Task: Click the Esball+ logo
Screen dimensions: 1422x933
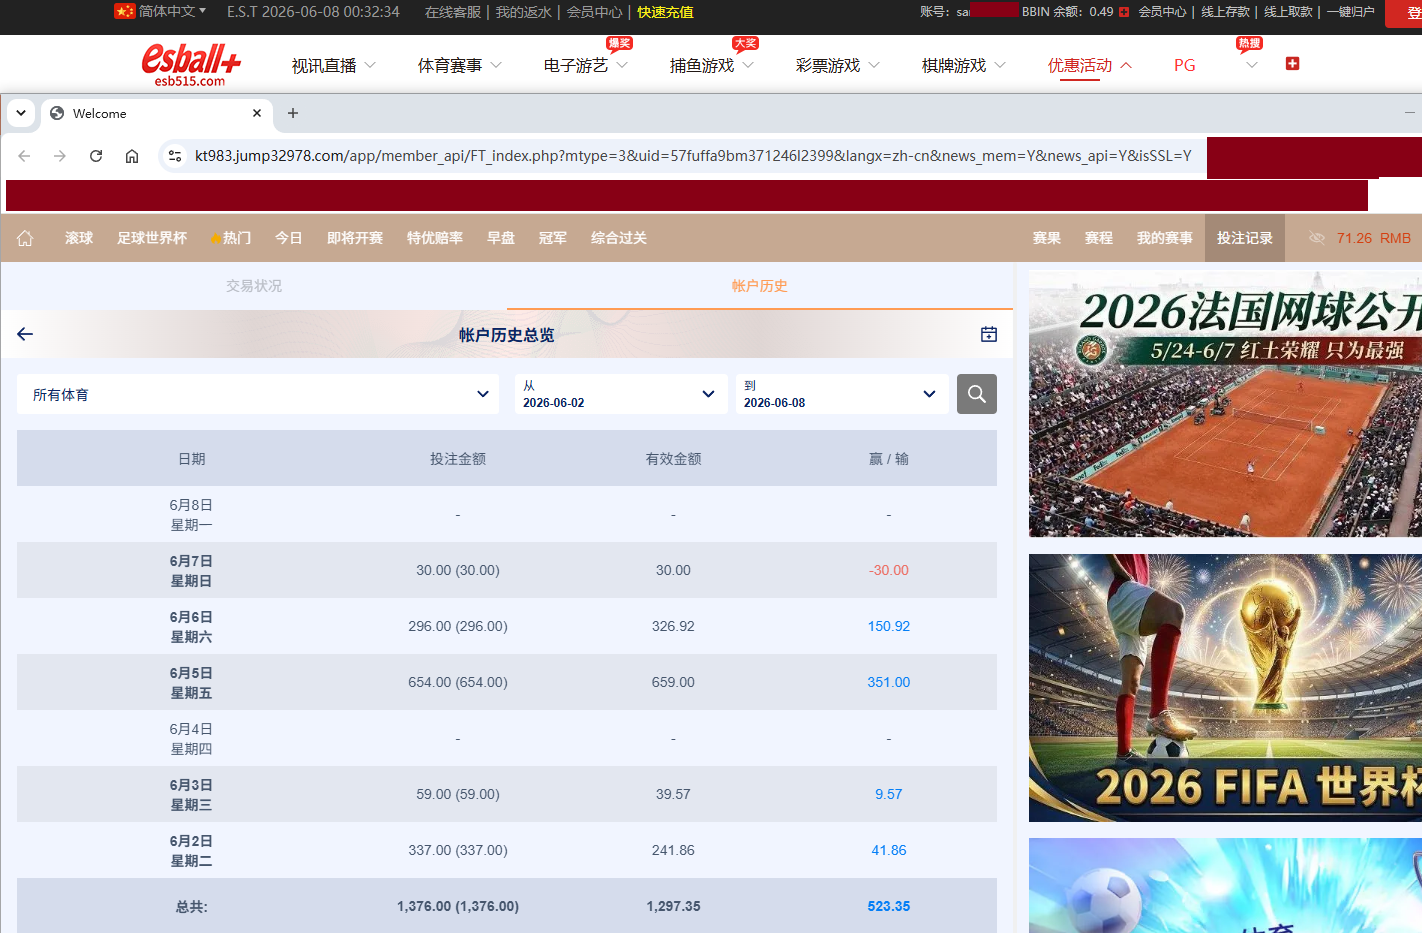Action: pos(191,65)
